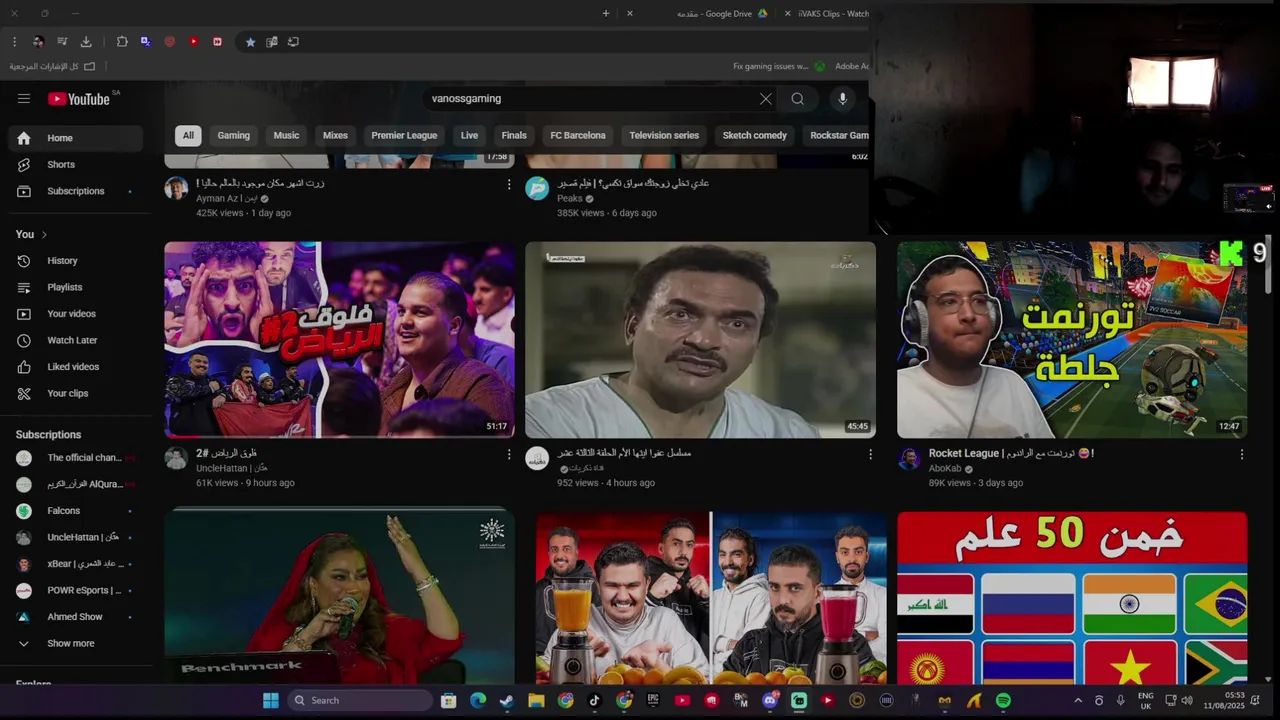1280x720 pixels.
Task: Open Windows Start menu
Action: coord(270,700)
